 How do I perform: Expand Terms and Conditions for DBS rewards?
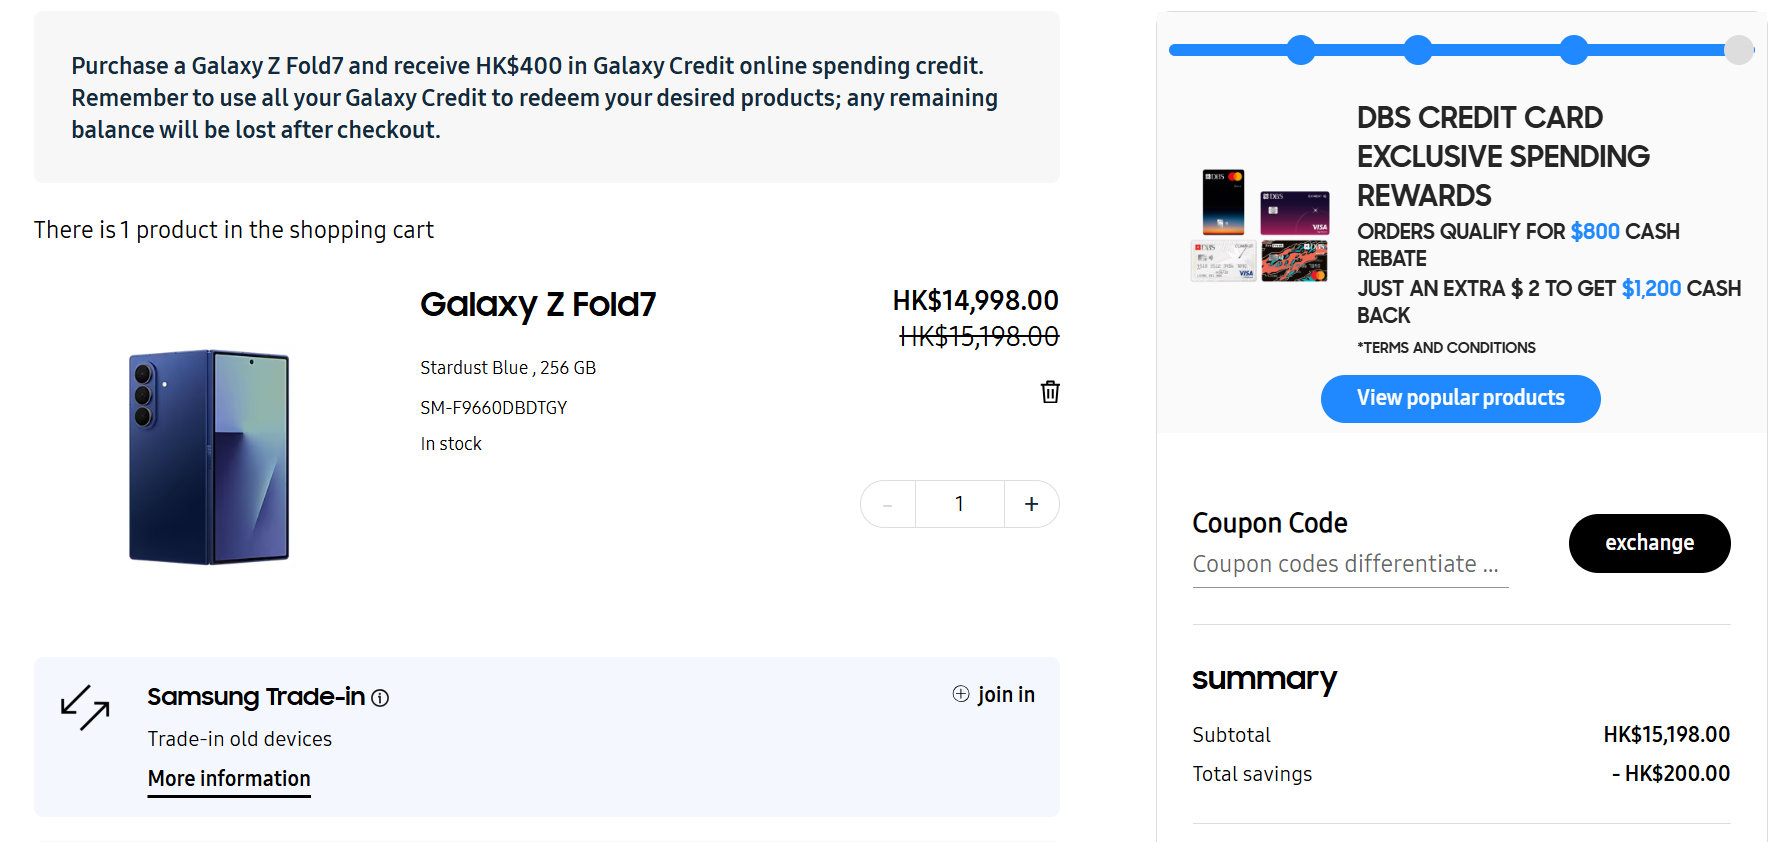(x=1446, y=347)
